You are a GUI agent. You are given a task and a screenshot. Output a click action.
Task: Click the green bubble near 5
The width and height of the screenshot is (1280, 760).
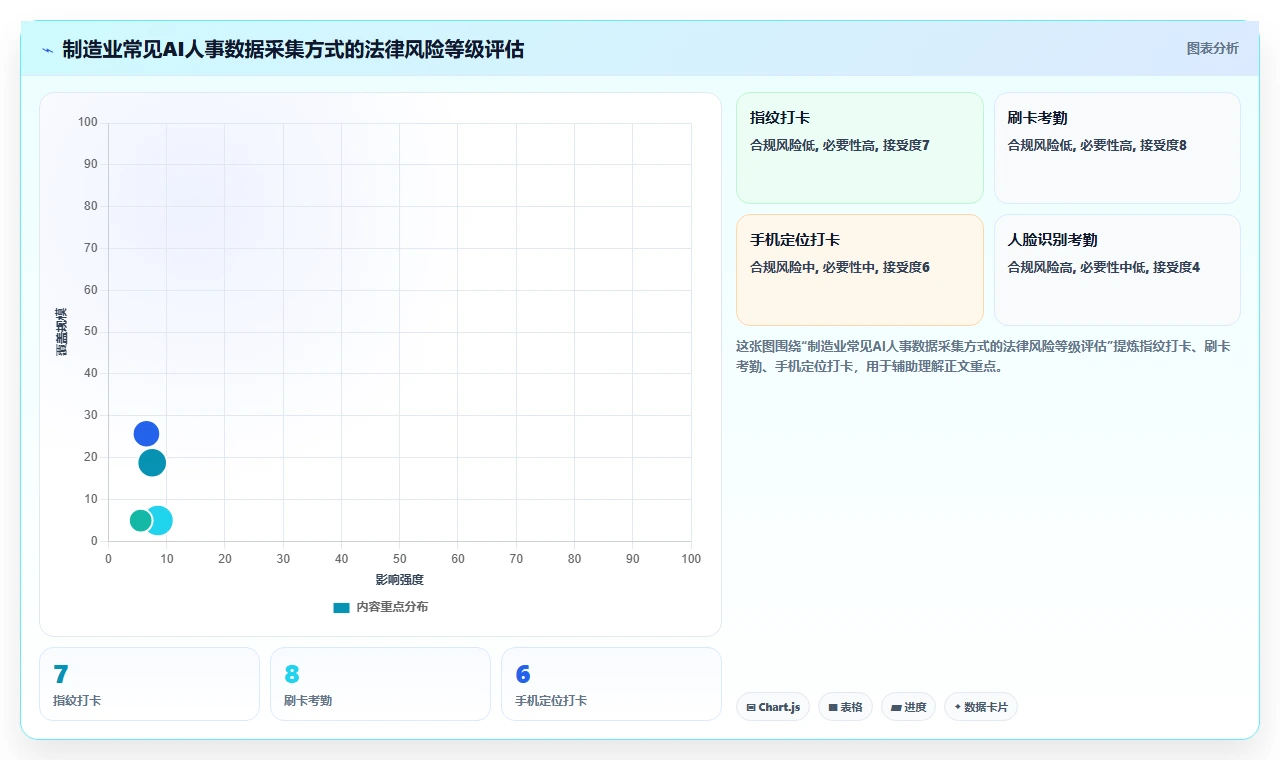[140, 520]
